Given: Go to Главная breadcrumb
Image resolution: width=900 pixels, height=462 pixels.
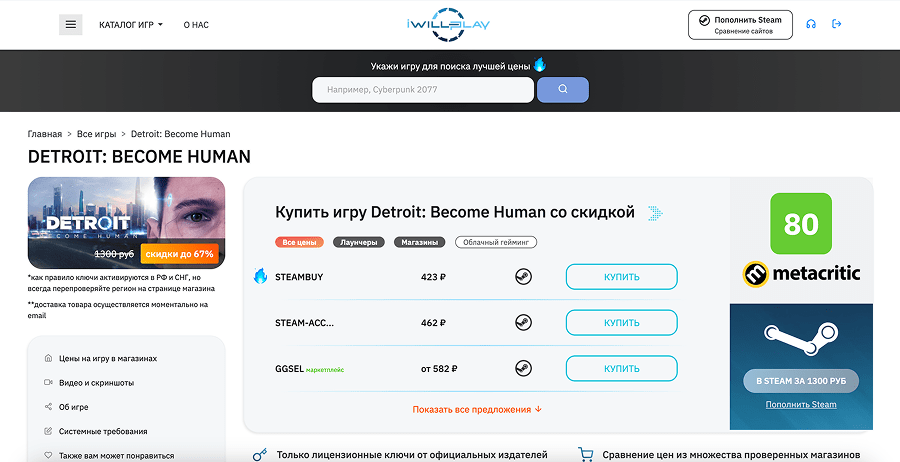Looking at the screenshot, I should click(45, 134).
